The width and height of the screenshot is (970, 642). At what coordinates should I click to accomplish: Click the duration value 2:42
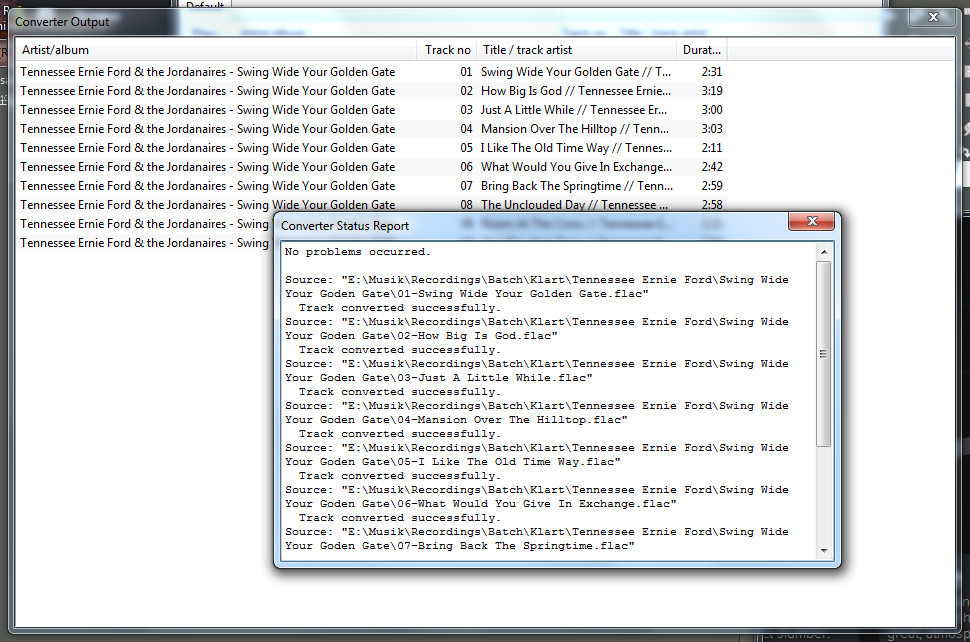pyautogui.click(x=711, y=167)
